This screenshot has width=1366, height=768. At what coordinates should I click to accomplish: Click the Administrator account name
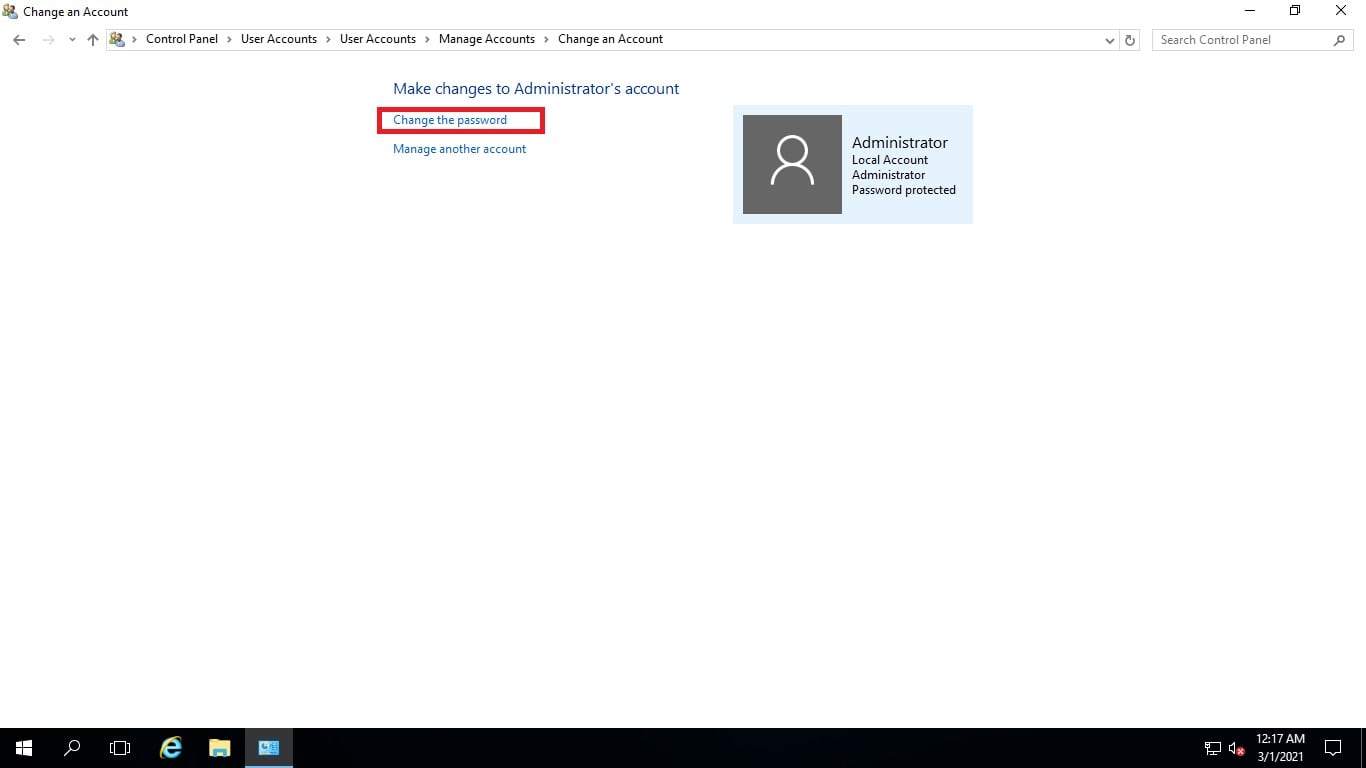click(x=900, y=143)
